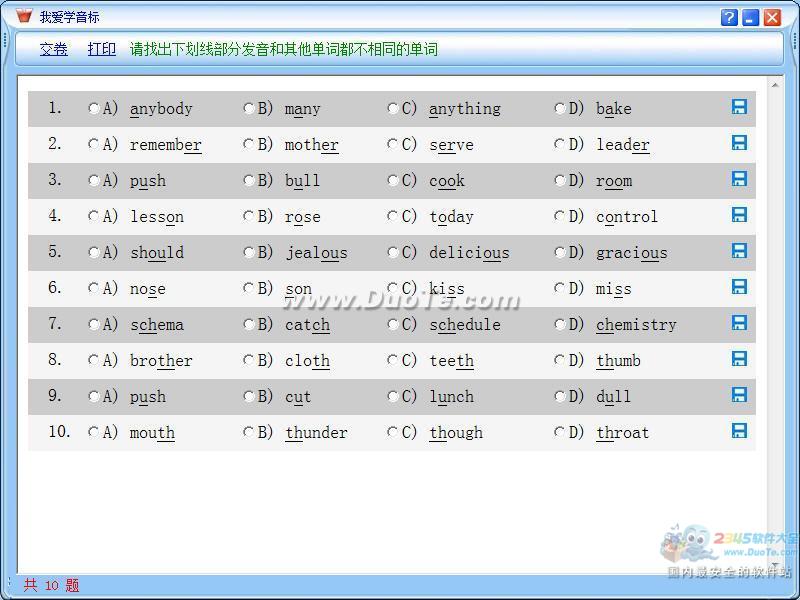
Task: Click the save icon for question 4
Action: point(739,214)
